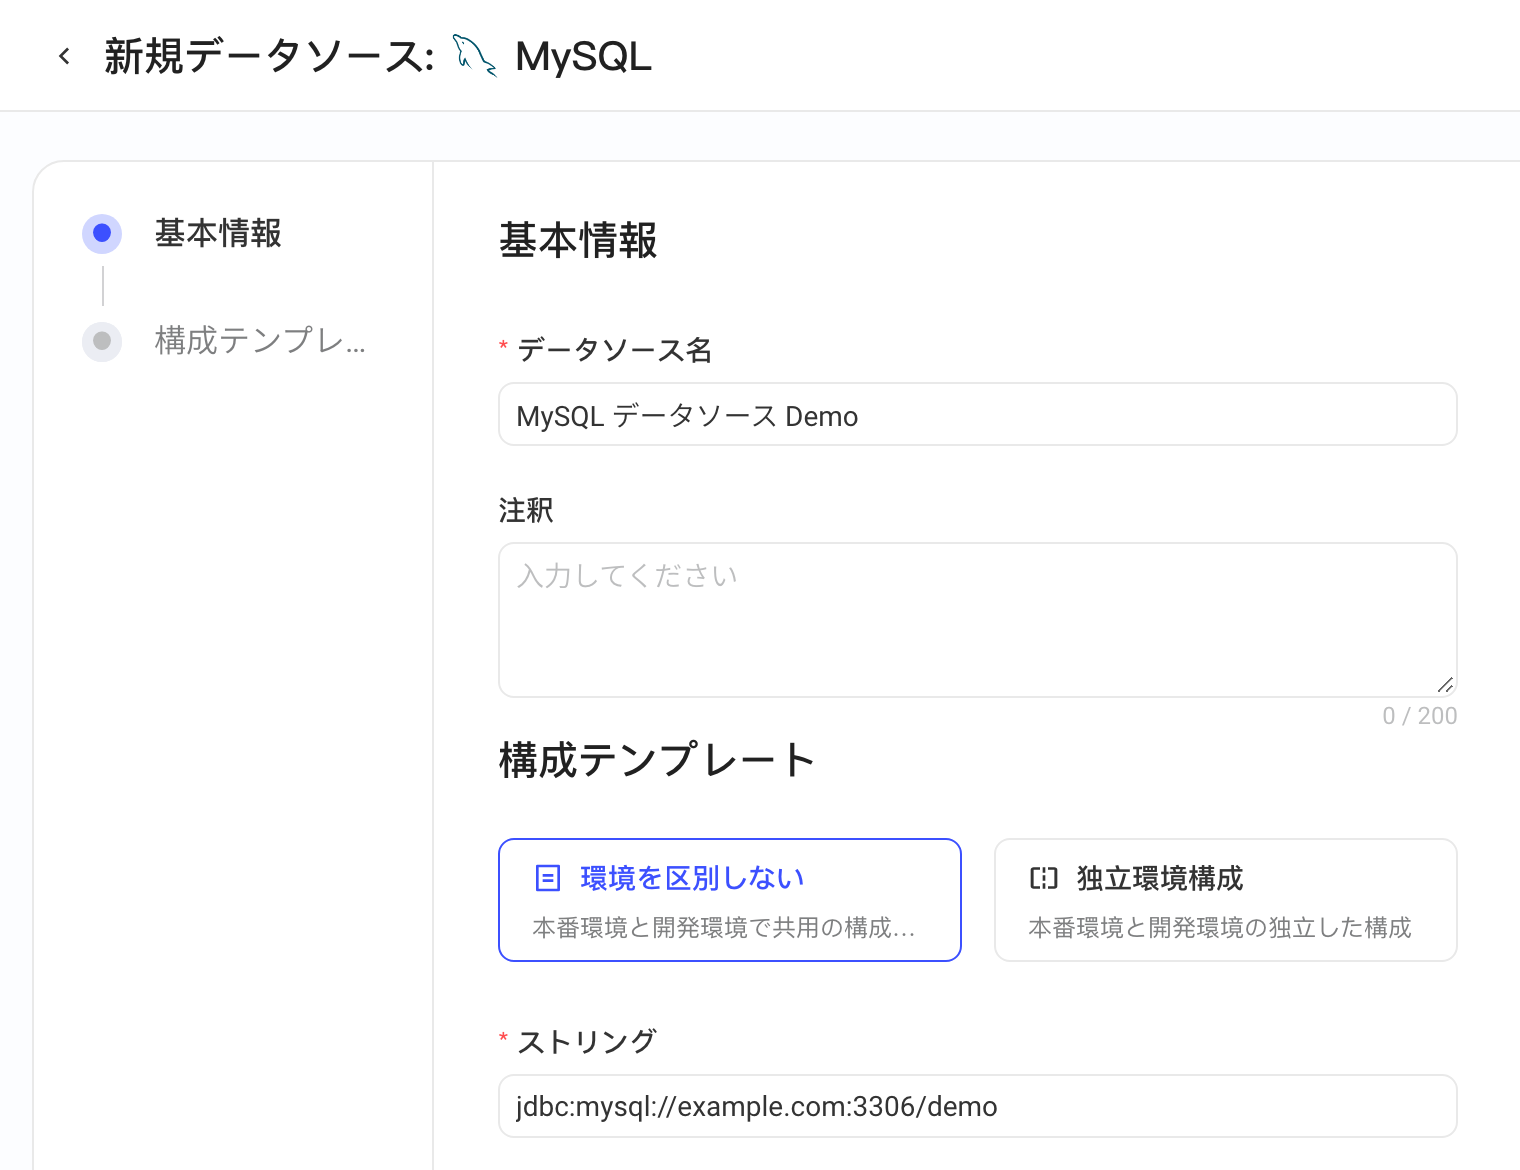Click the ストリング field label

click(586, 1042)
